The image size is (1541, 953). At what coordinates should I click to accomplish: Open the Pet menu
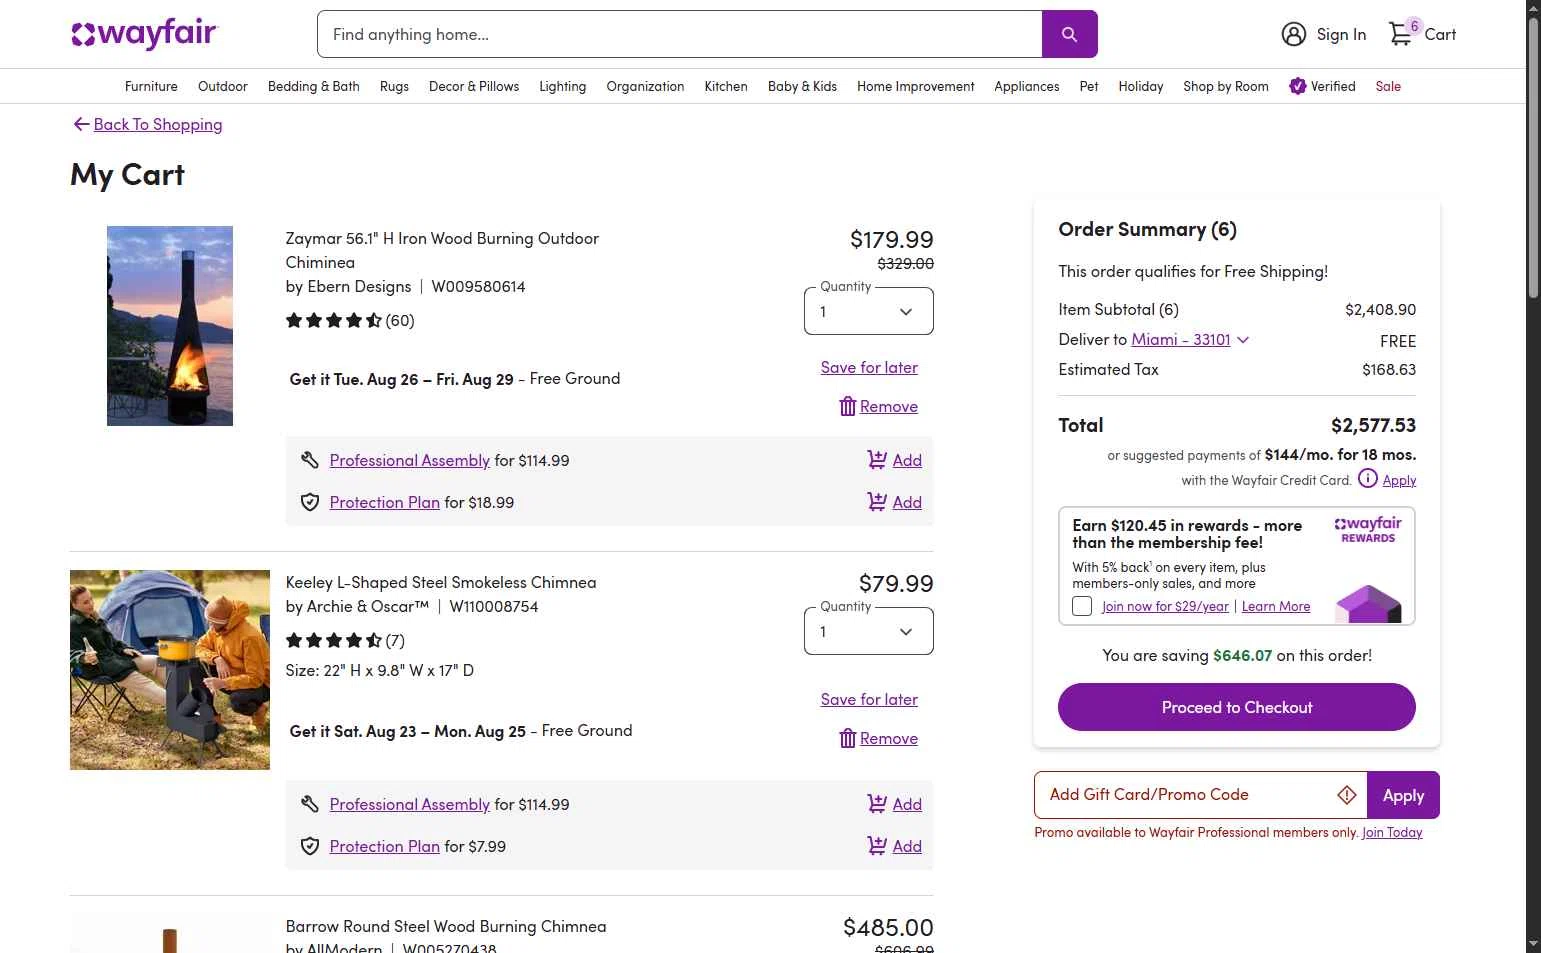[1089, 86]
